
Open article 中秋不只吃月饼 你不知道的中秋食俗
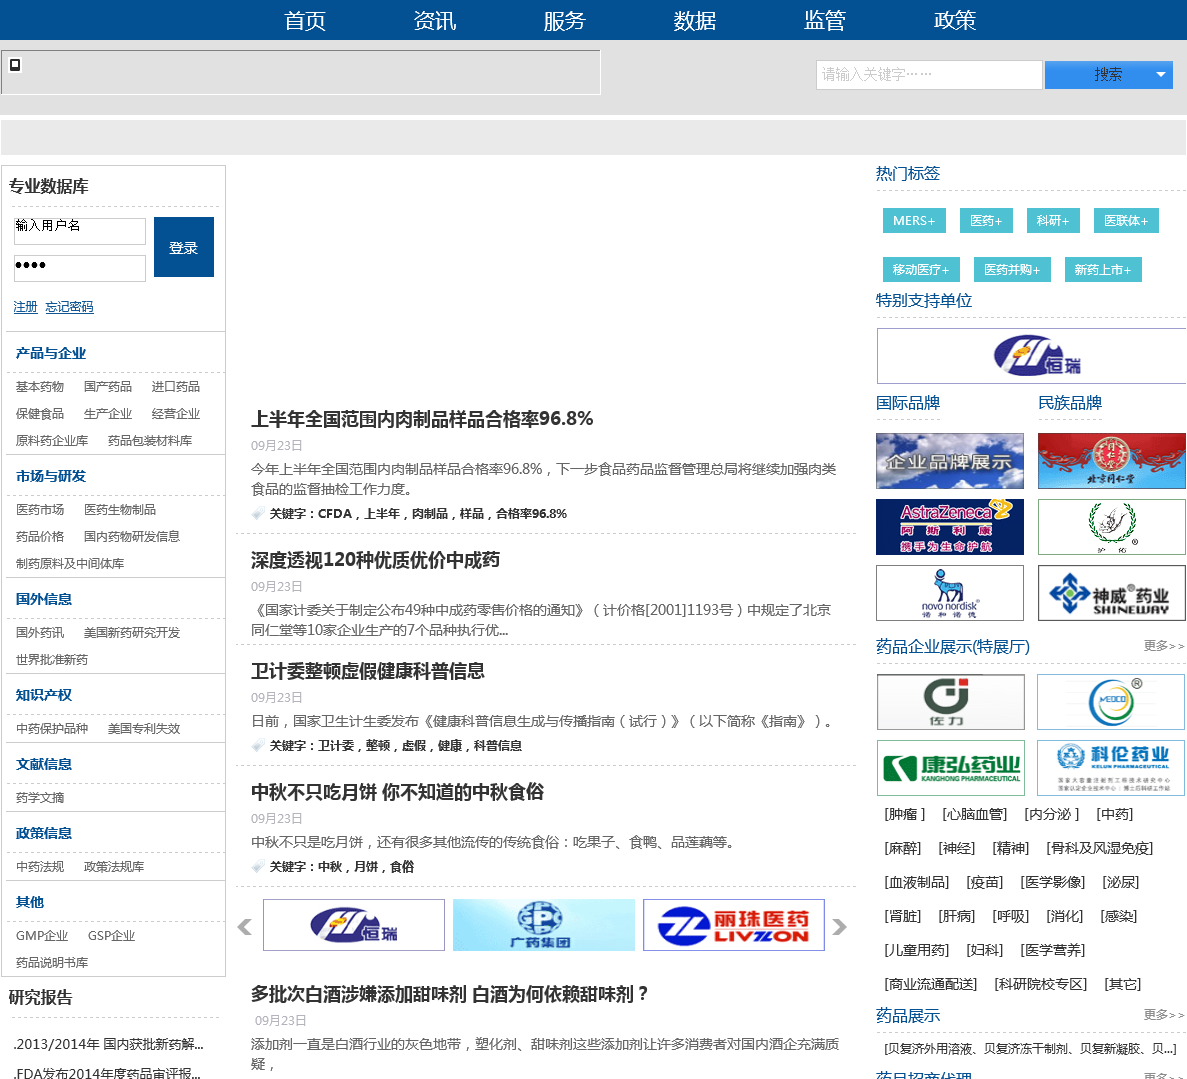point(397,792)
